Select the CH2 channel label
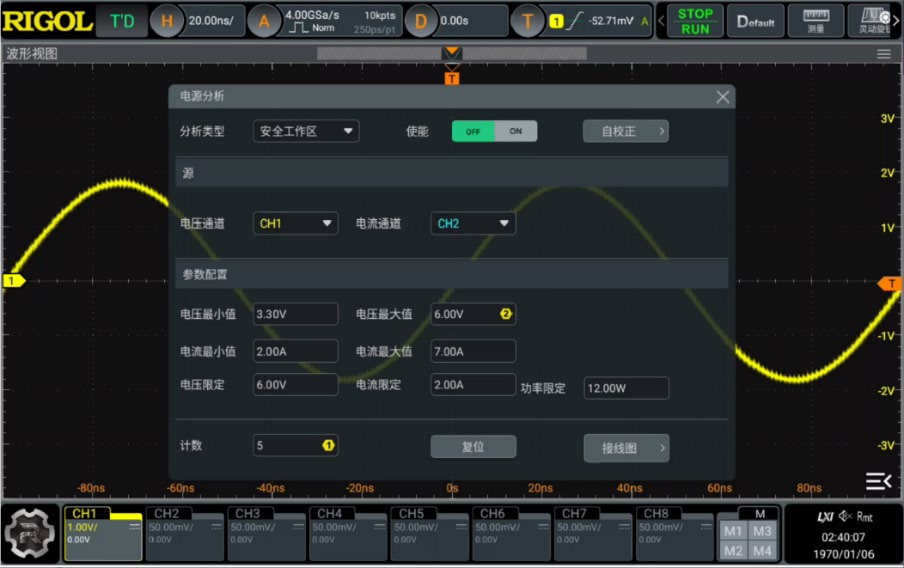 166,513
